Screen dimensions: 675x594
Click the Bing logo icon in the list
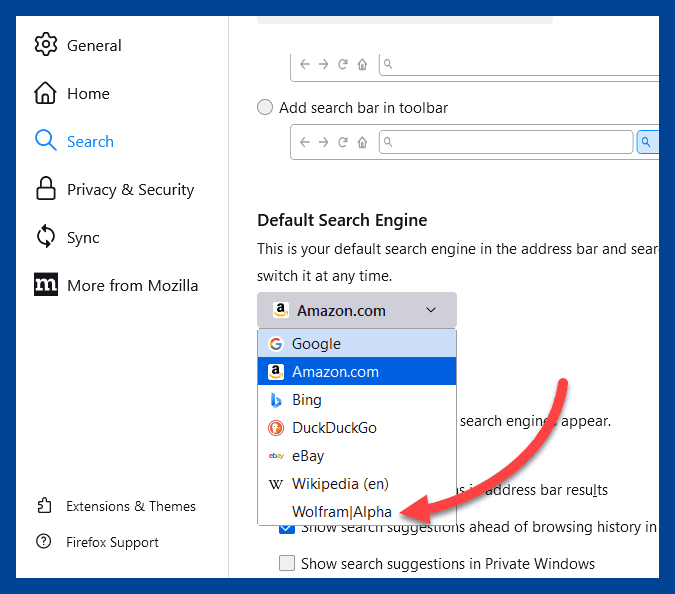pyautogui.click(x=276, y=400)
